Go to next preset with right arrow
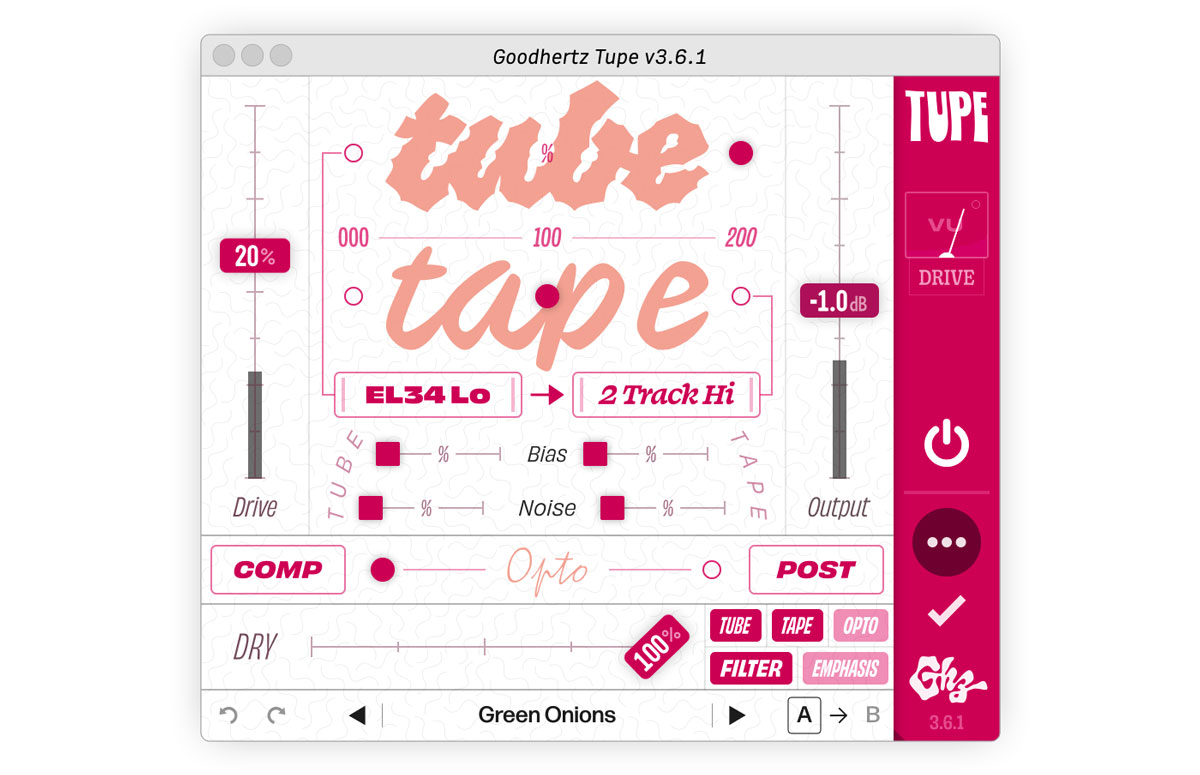 point(737,715)
